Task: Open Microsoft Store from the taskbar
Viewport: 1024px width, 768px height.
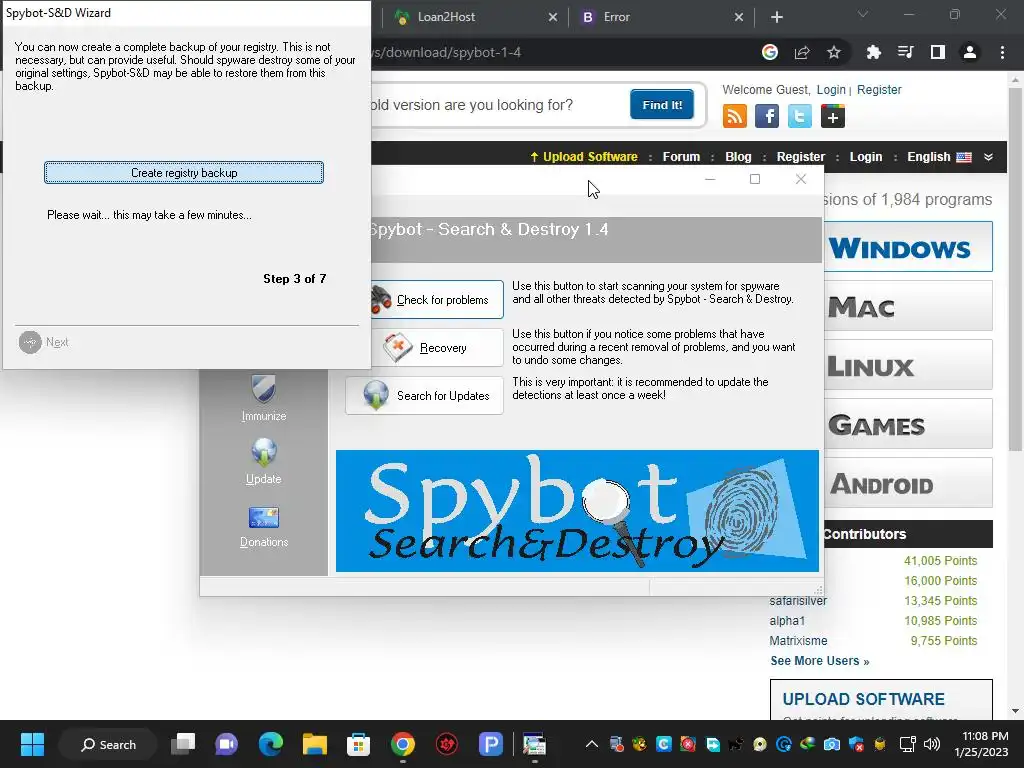Action: 358,744
